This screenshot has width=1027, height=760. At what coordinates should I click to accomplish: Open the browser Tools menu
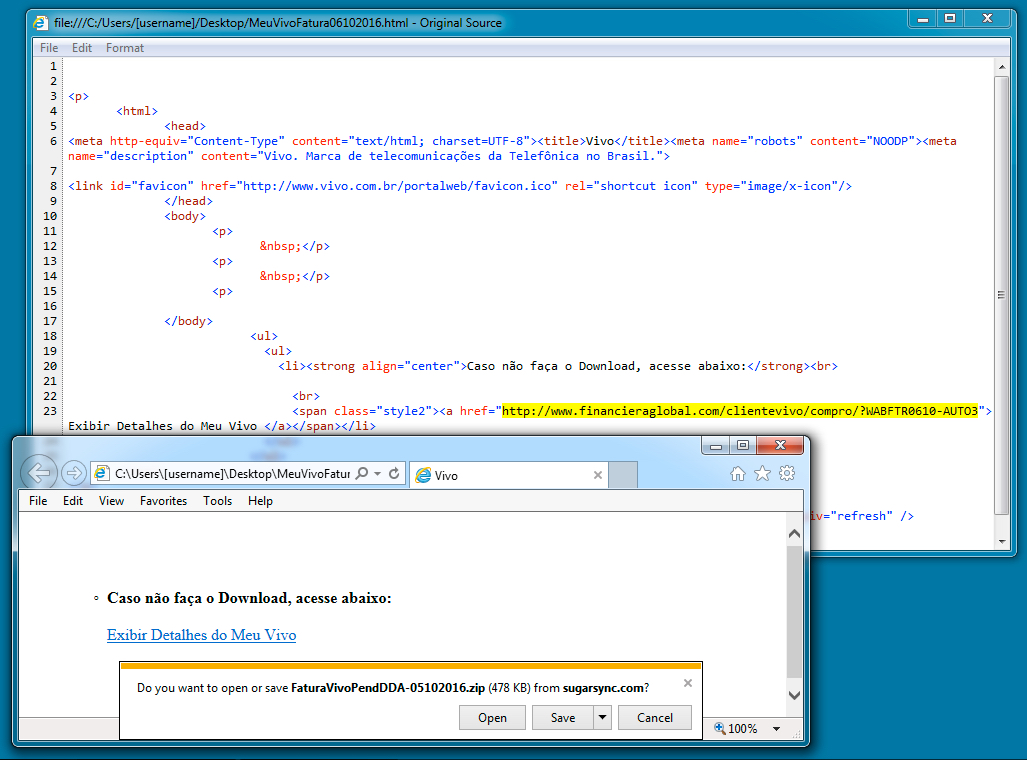click(x=217, y=501)
